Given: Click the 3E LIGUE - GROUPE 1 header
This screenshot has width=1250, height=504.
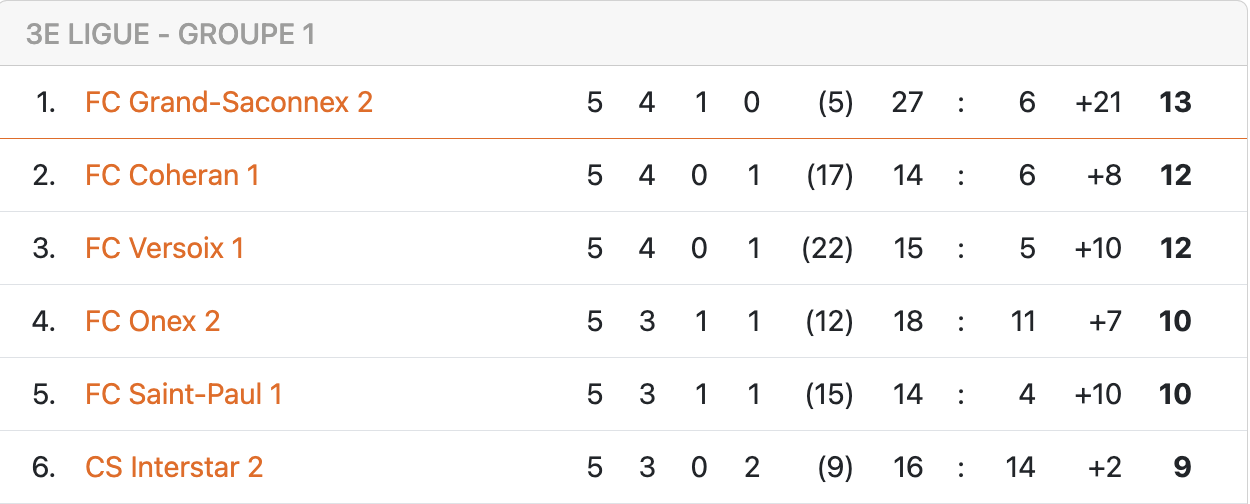Looking at the screenshot, I should 171,35.
